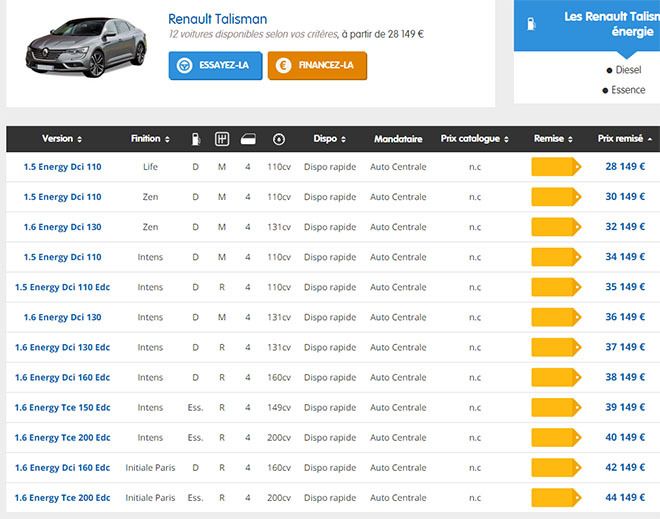Screen dimensions: 660x519
Task: Click the Renault Talisman car photo
Action: pos(86,47)
